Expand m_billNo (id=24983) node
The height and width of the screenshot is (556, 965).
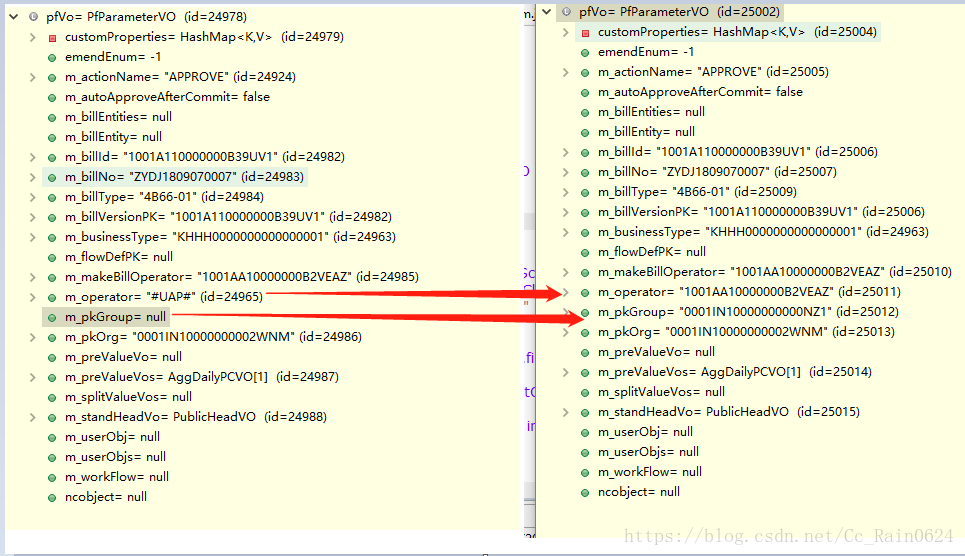[33, 177]
